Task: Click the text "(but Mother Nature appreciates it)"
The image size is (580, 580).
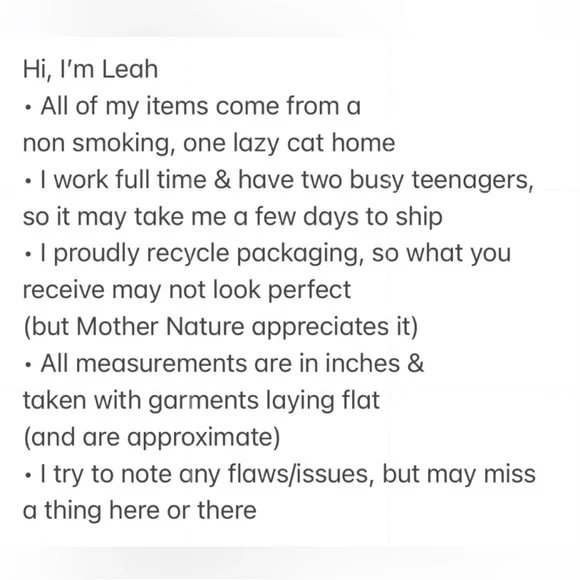Action: coord(221,327)
